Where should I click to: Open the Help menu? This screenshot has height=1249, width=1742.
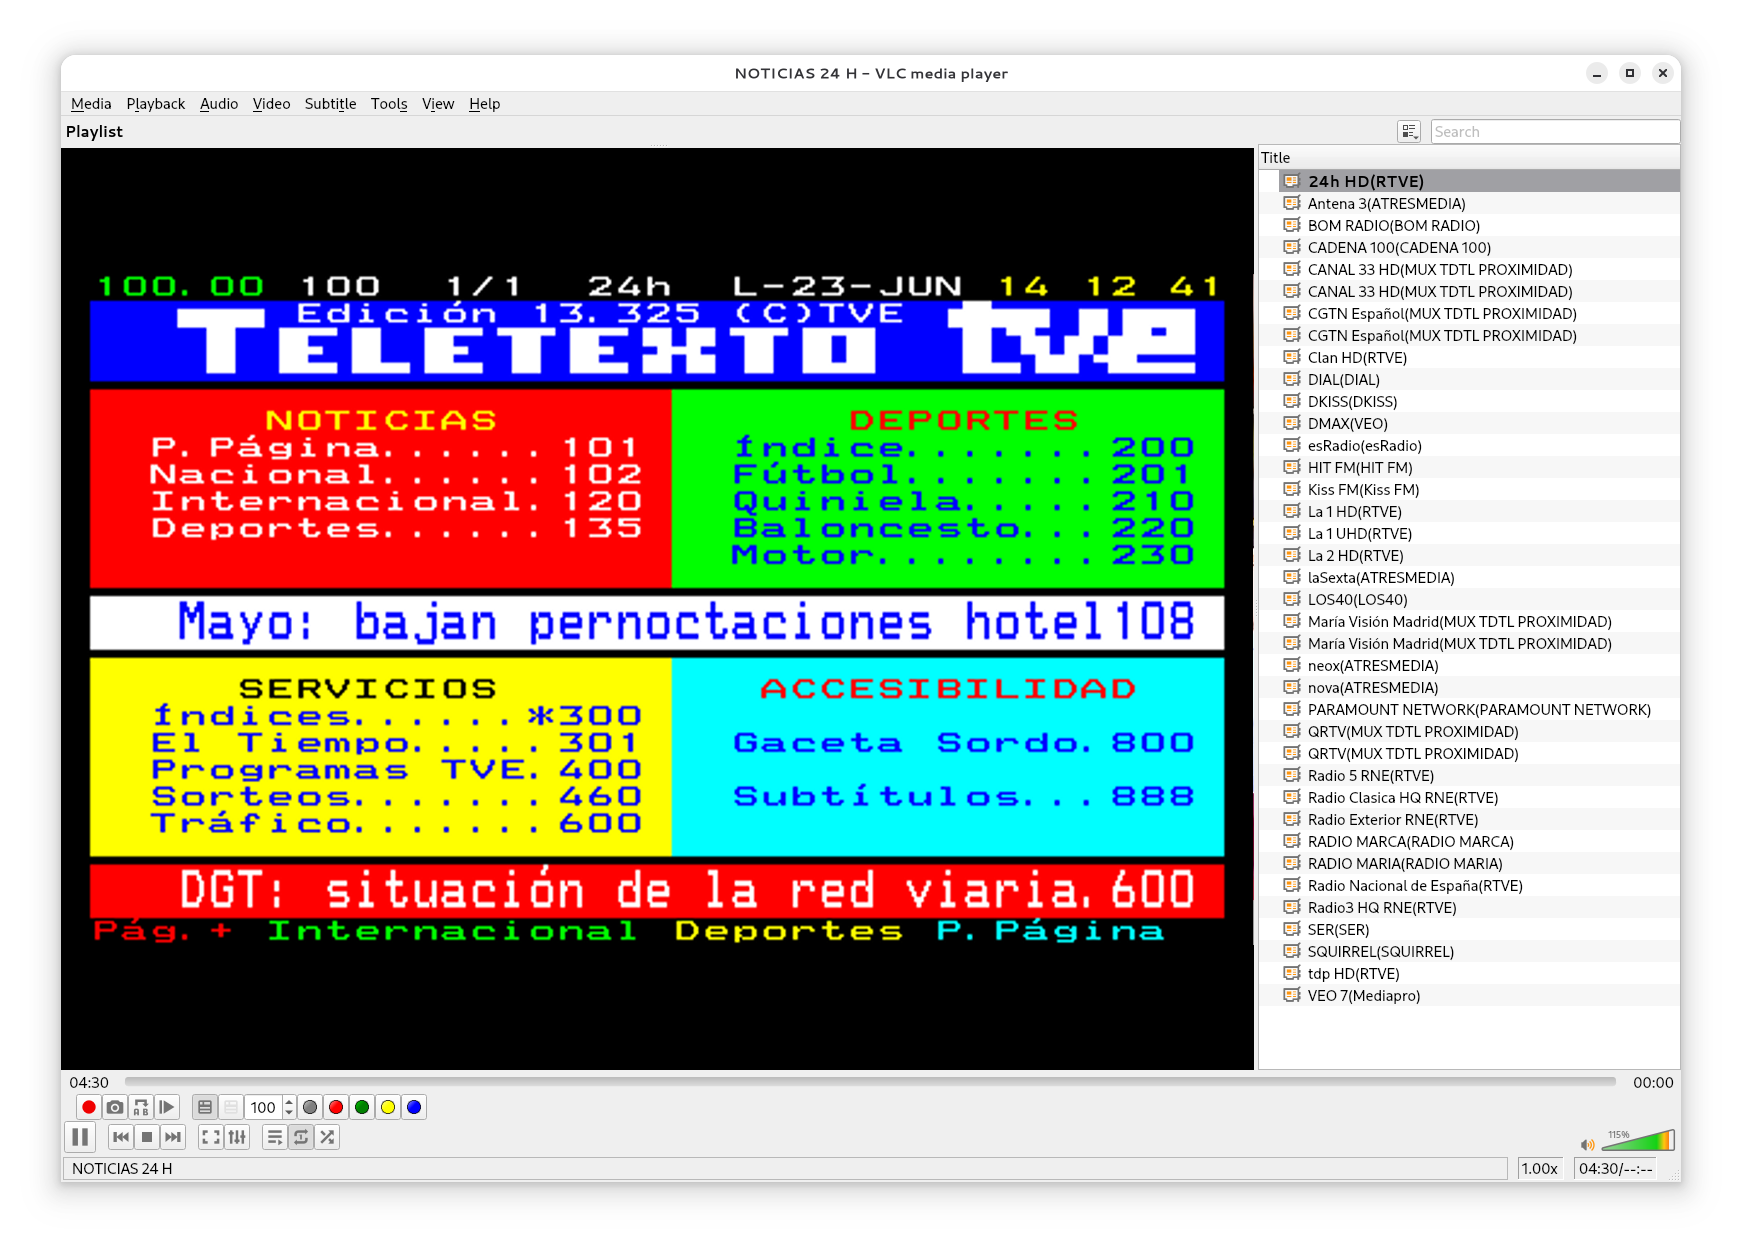coord(484,104)
